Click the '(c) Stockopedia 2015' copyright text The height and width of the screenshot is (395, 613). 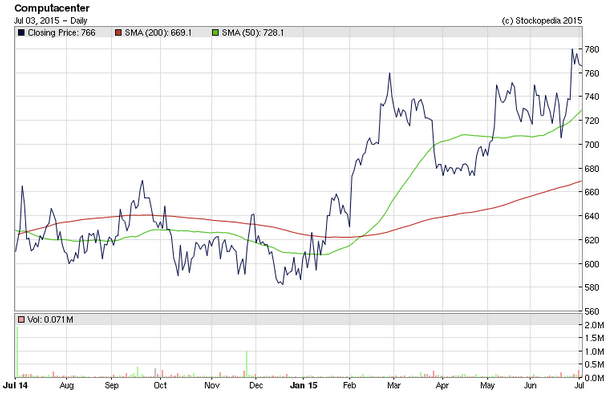[x=542, y=20]
